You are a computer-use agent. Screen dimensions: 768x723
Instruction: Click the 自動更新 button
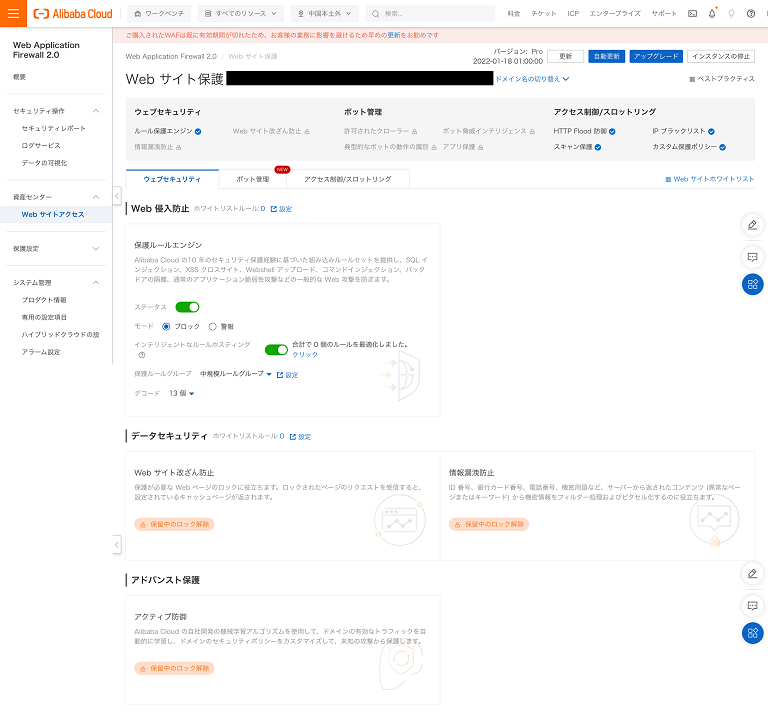(x=606, y=56)
